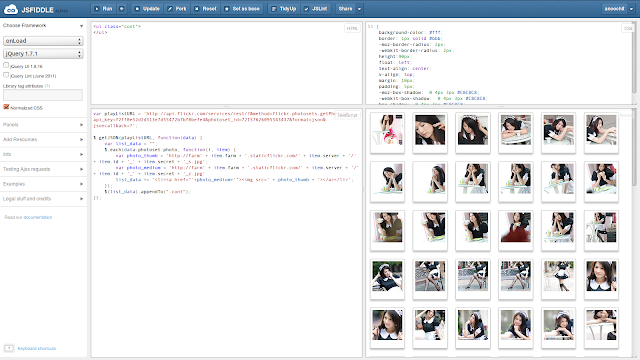Viewport: 640px width, 360px height.
Task: Run the fiddle code
Action: [104, 9]
